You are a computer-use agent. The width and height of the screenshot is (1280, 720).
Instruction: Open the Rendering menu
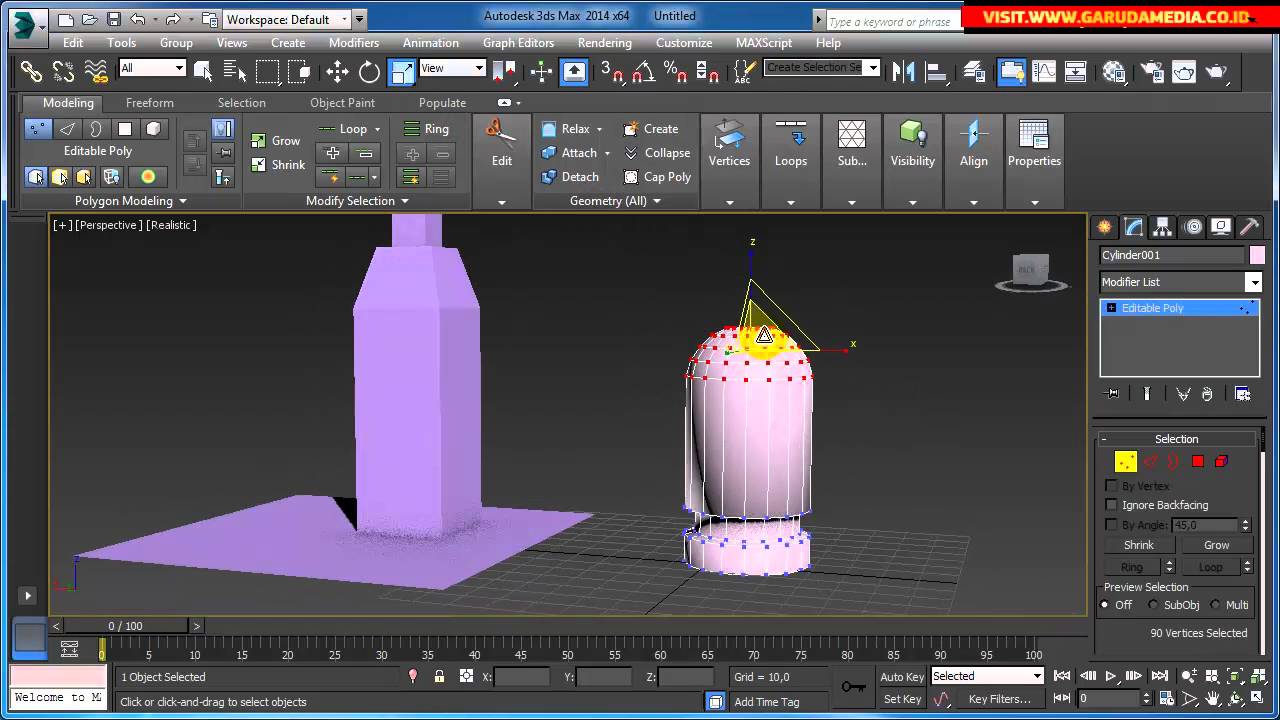coord(604,43)
